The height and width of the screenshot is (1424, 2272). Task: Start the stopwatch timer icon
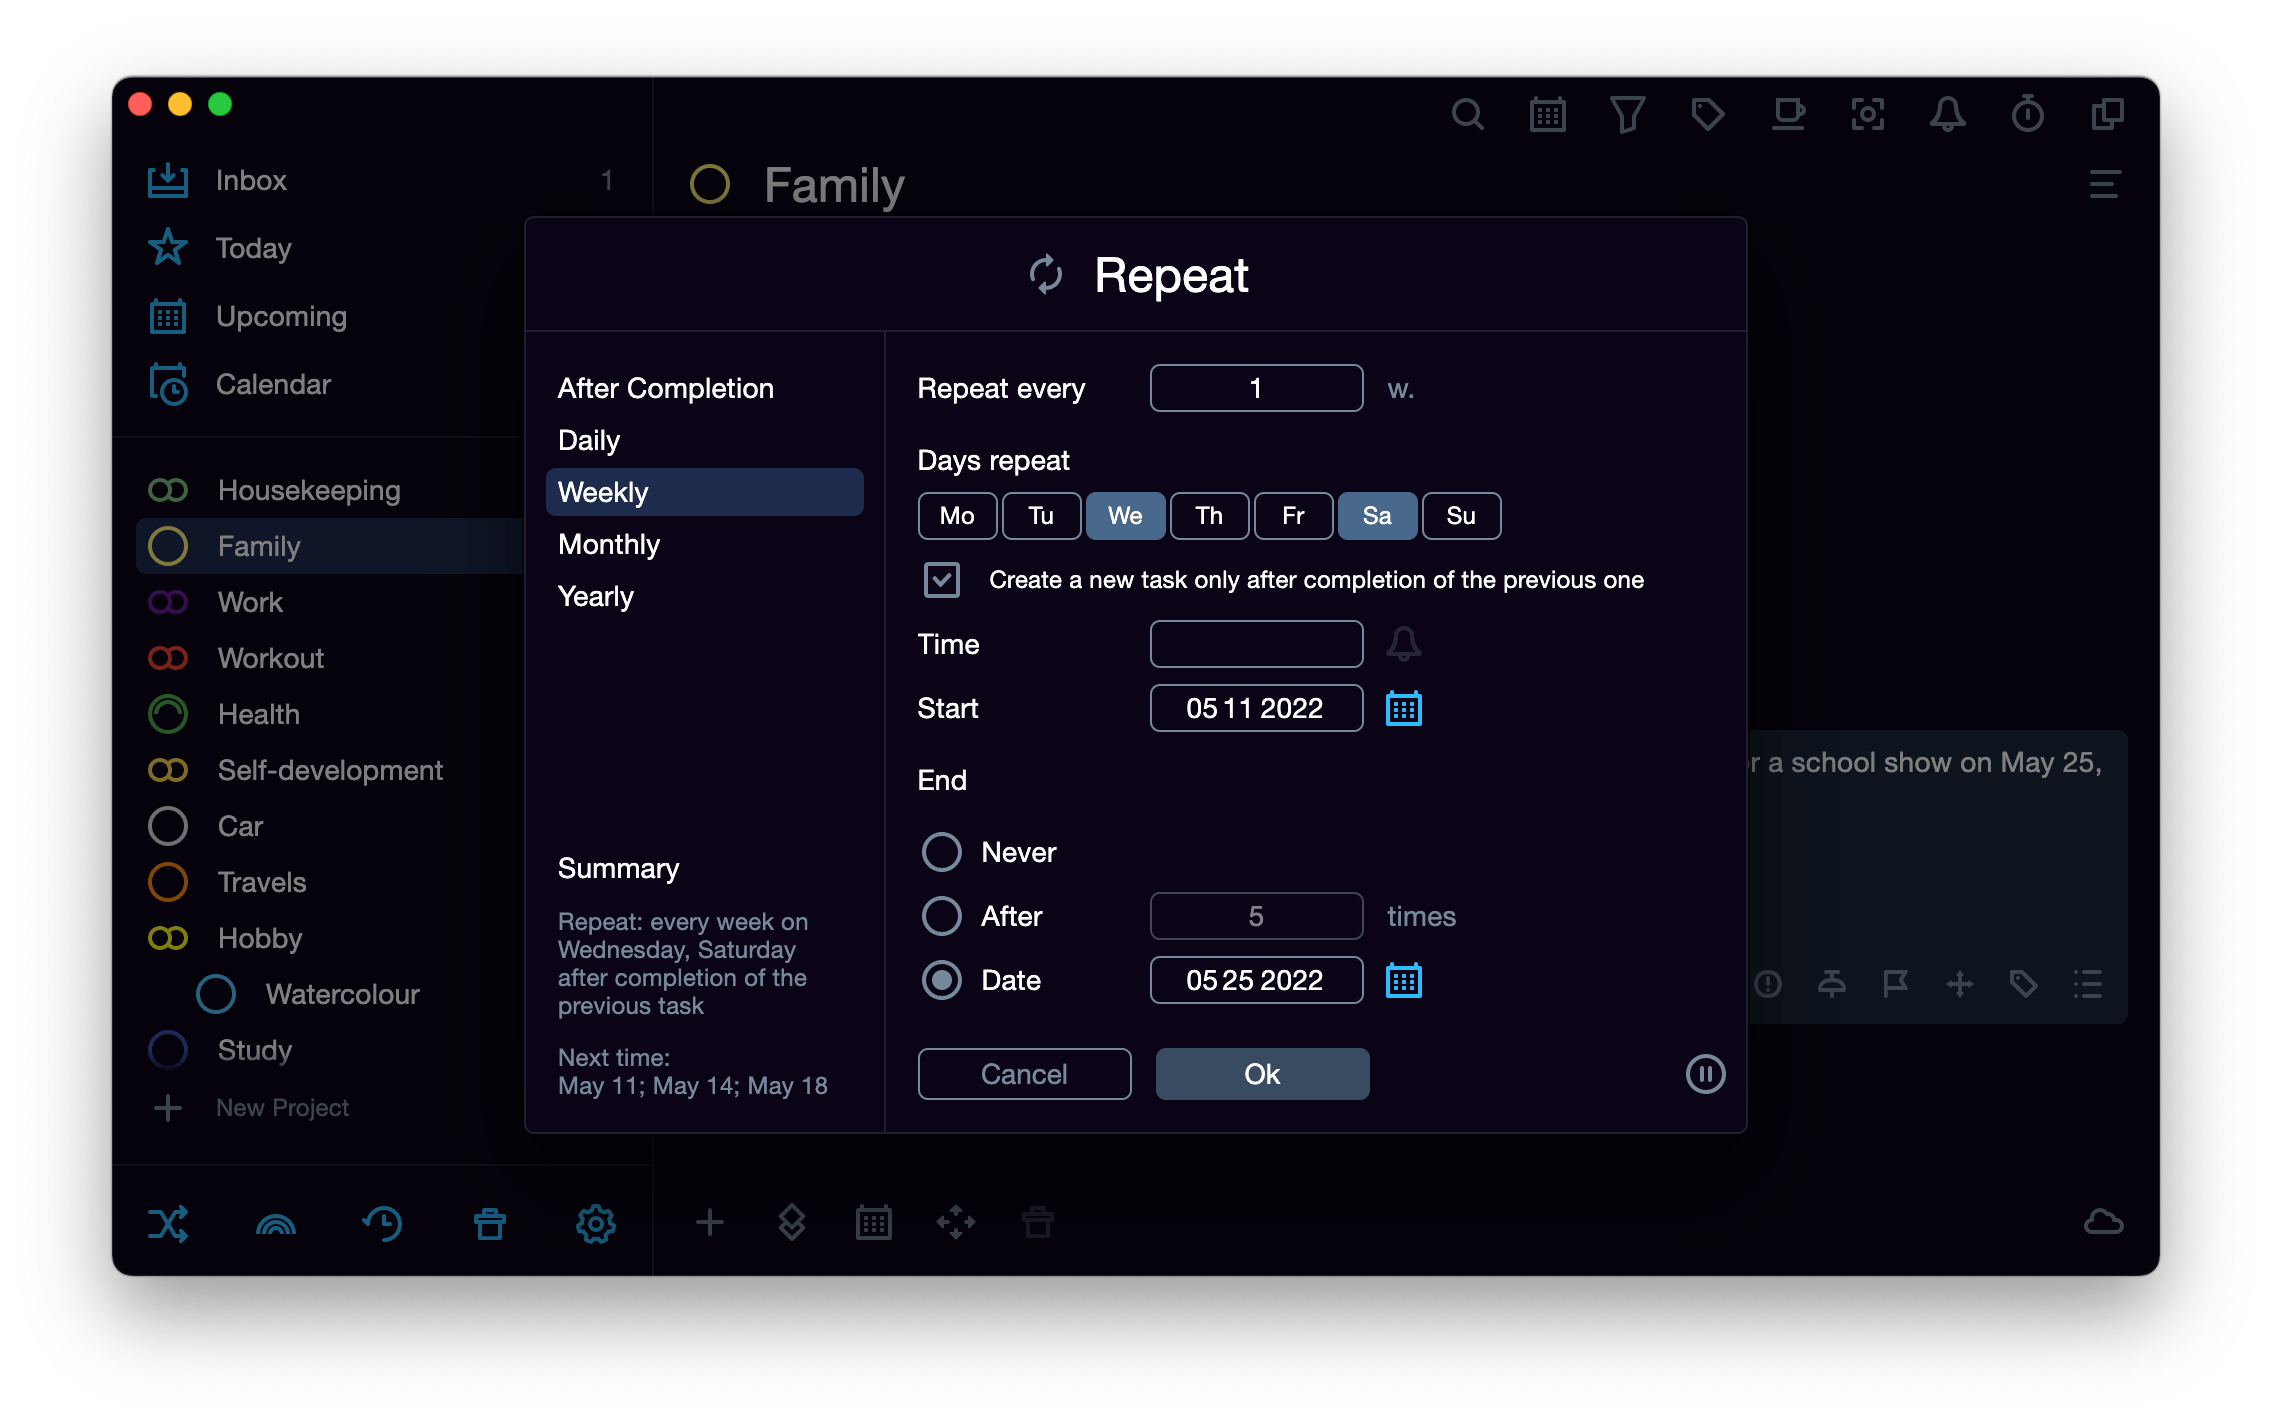click(2027, 115)
